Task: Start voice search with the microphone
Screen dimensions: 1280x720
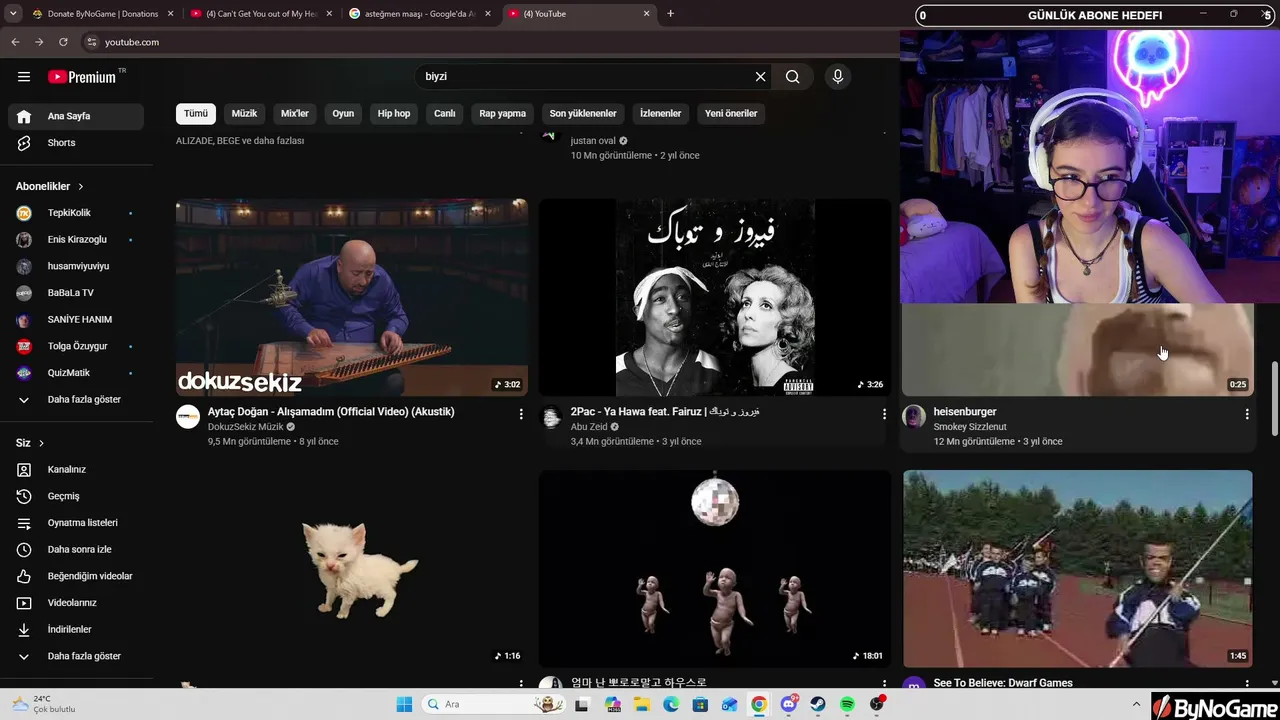Action: (x=838, y=77)
